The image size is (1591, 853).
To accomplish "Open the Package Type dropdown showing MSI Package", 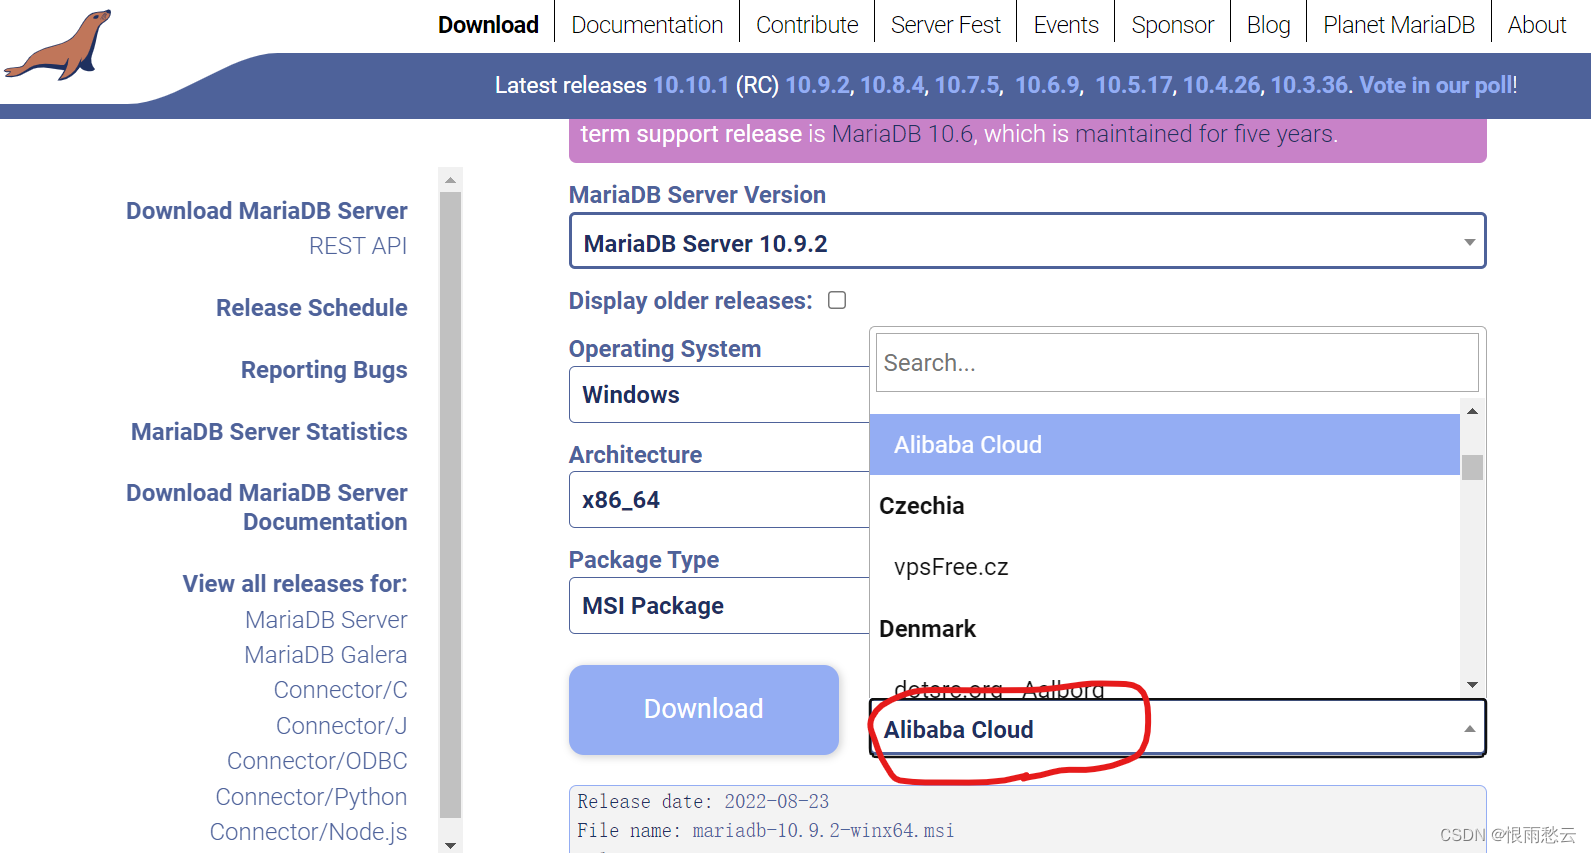I will 720,605.
